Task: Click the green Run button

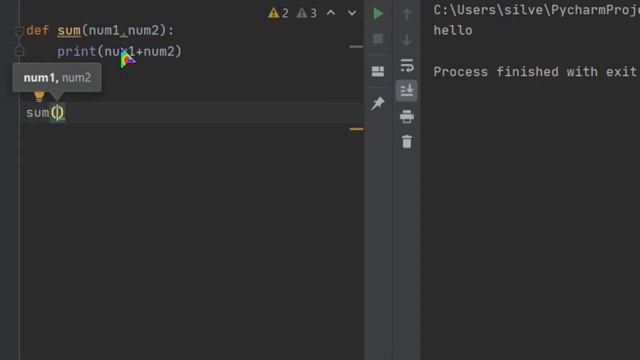Action: [x=378, y=13]
